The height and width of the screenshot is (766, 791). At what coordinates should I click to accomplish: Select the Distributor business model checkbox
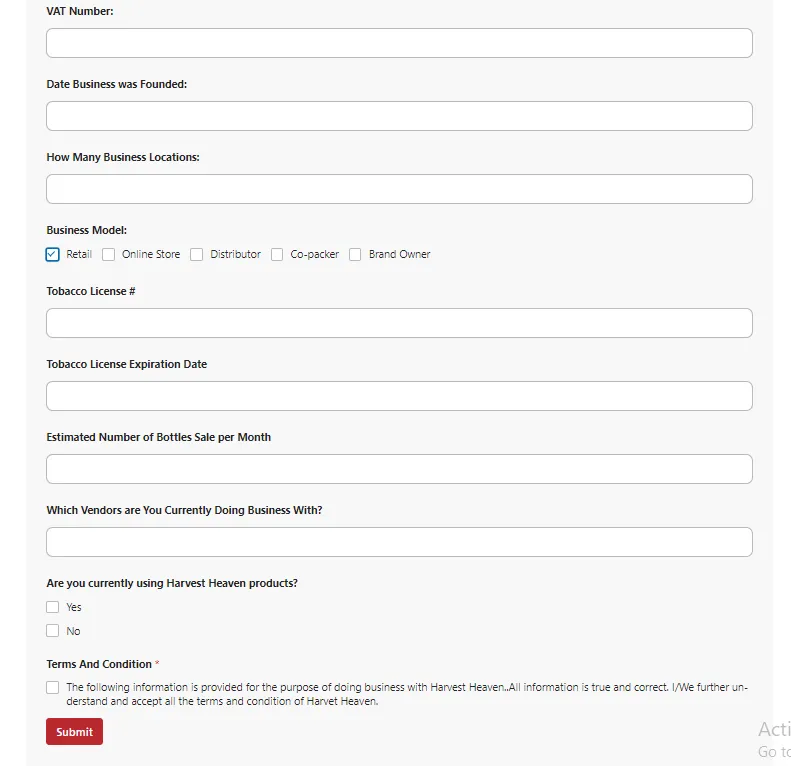pos(197,254)
